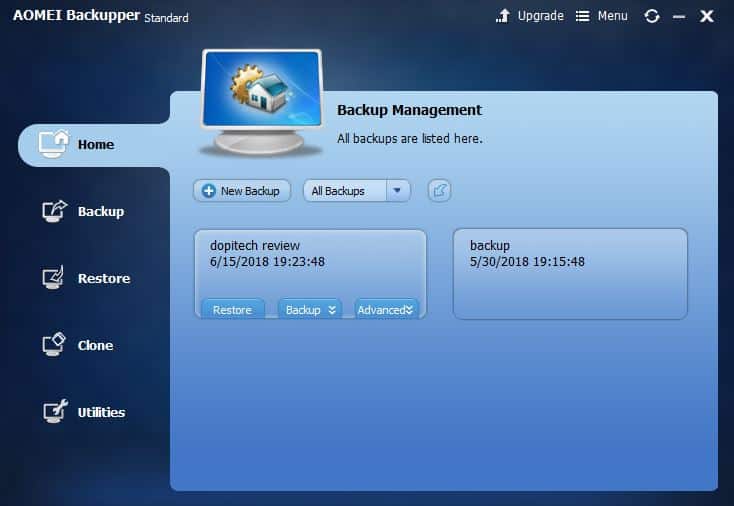Click the Clone monitor icon

tap(54, 345)
